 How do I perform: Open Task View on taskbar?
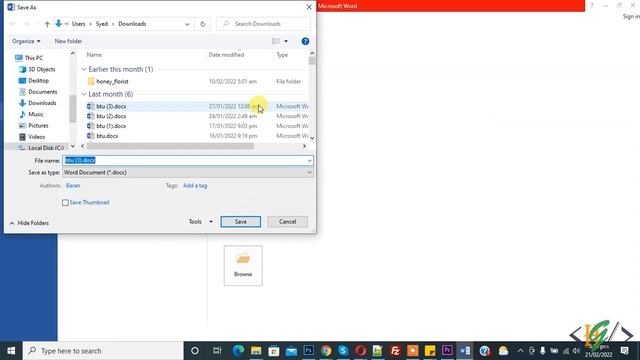217,351
